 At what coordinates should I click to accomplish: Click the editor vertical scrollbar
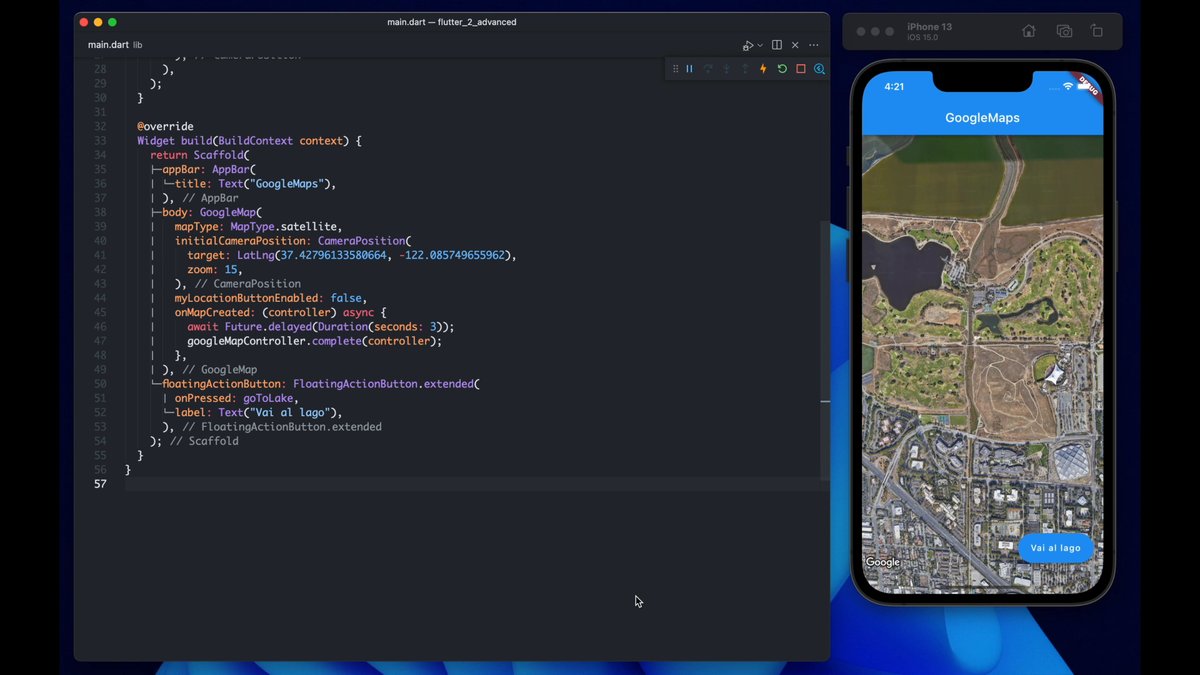825,300
